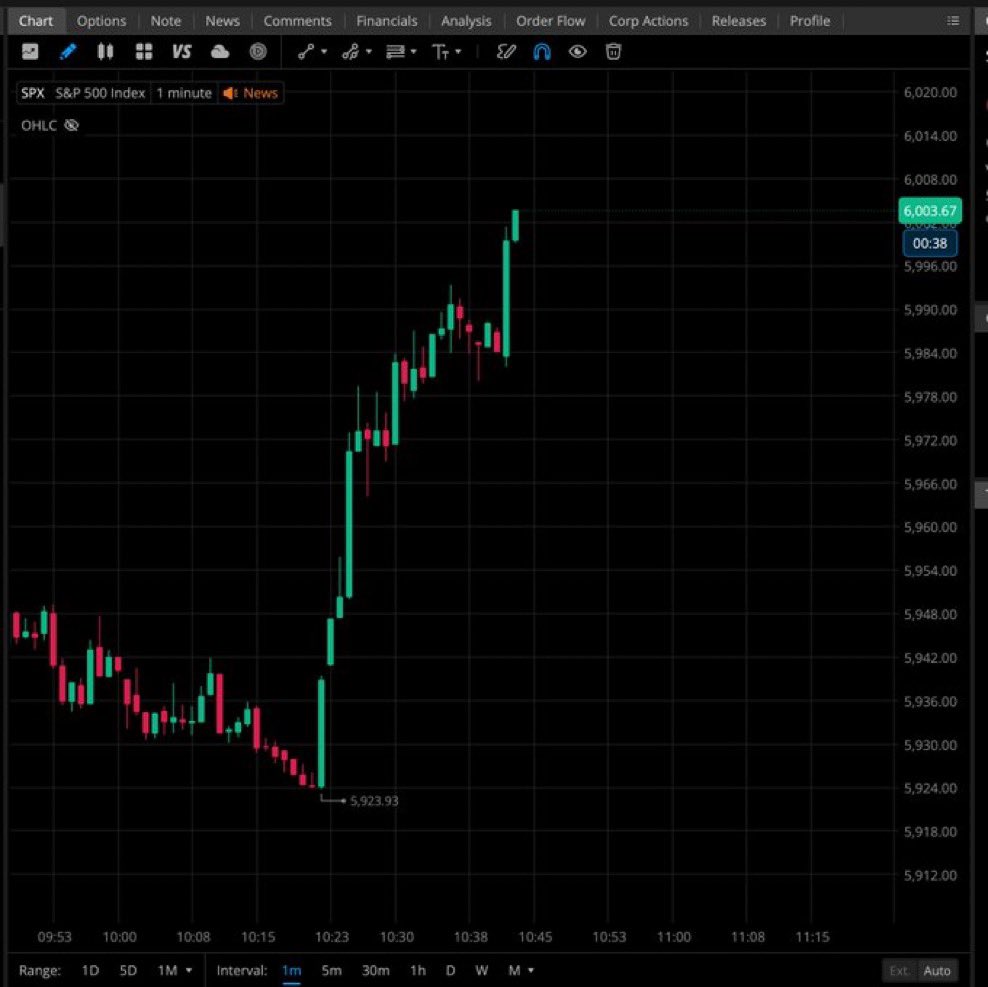Select the line drawing tool

coord(306,52)
